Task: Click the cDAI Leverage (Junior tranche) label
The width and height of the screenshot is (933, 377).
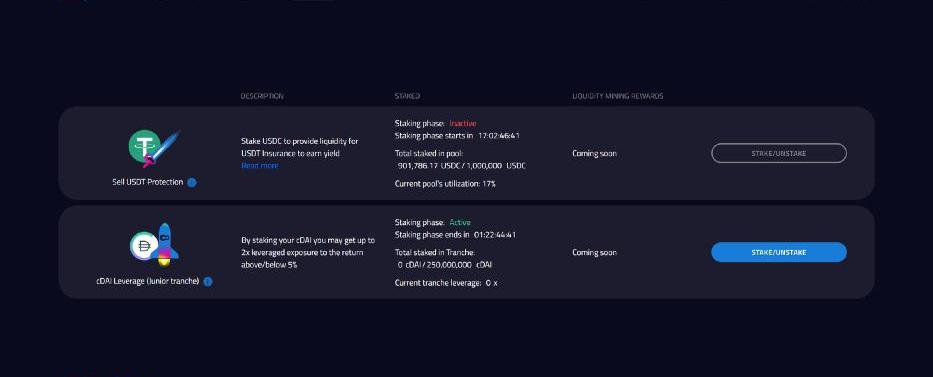Action: click(148, 281)
